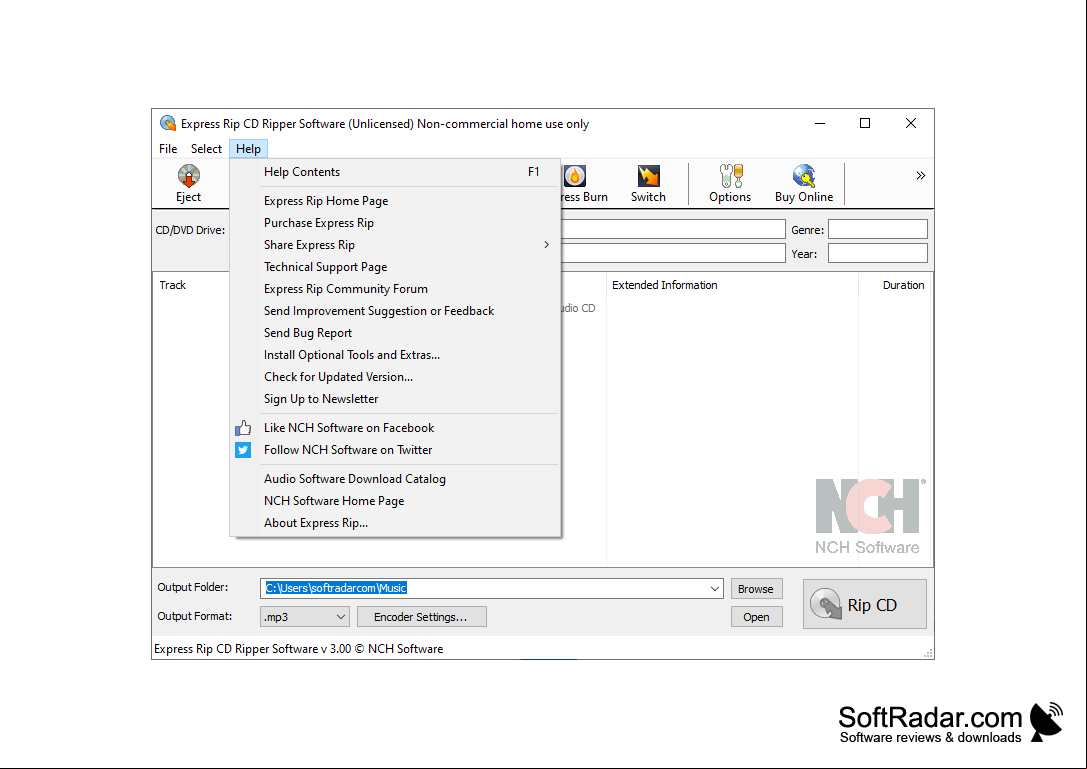Click the Year input field
This screenshot has width=1087, height=769.
pyautogui.click(x=878, y=253)
